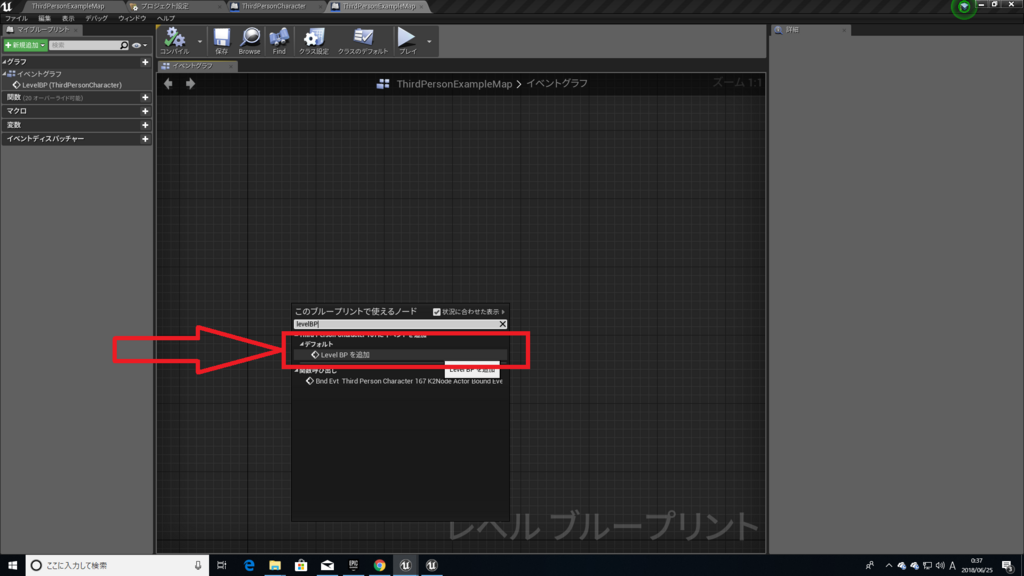Image resolution: width=1024 pixels, height=576 pixels.
Task: Click the magnifier icon in My Blueprint search
Action: coord(124,45)
